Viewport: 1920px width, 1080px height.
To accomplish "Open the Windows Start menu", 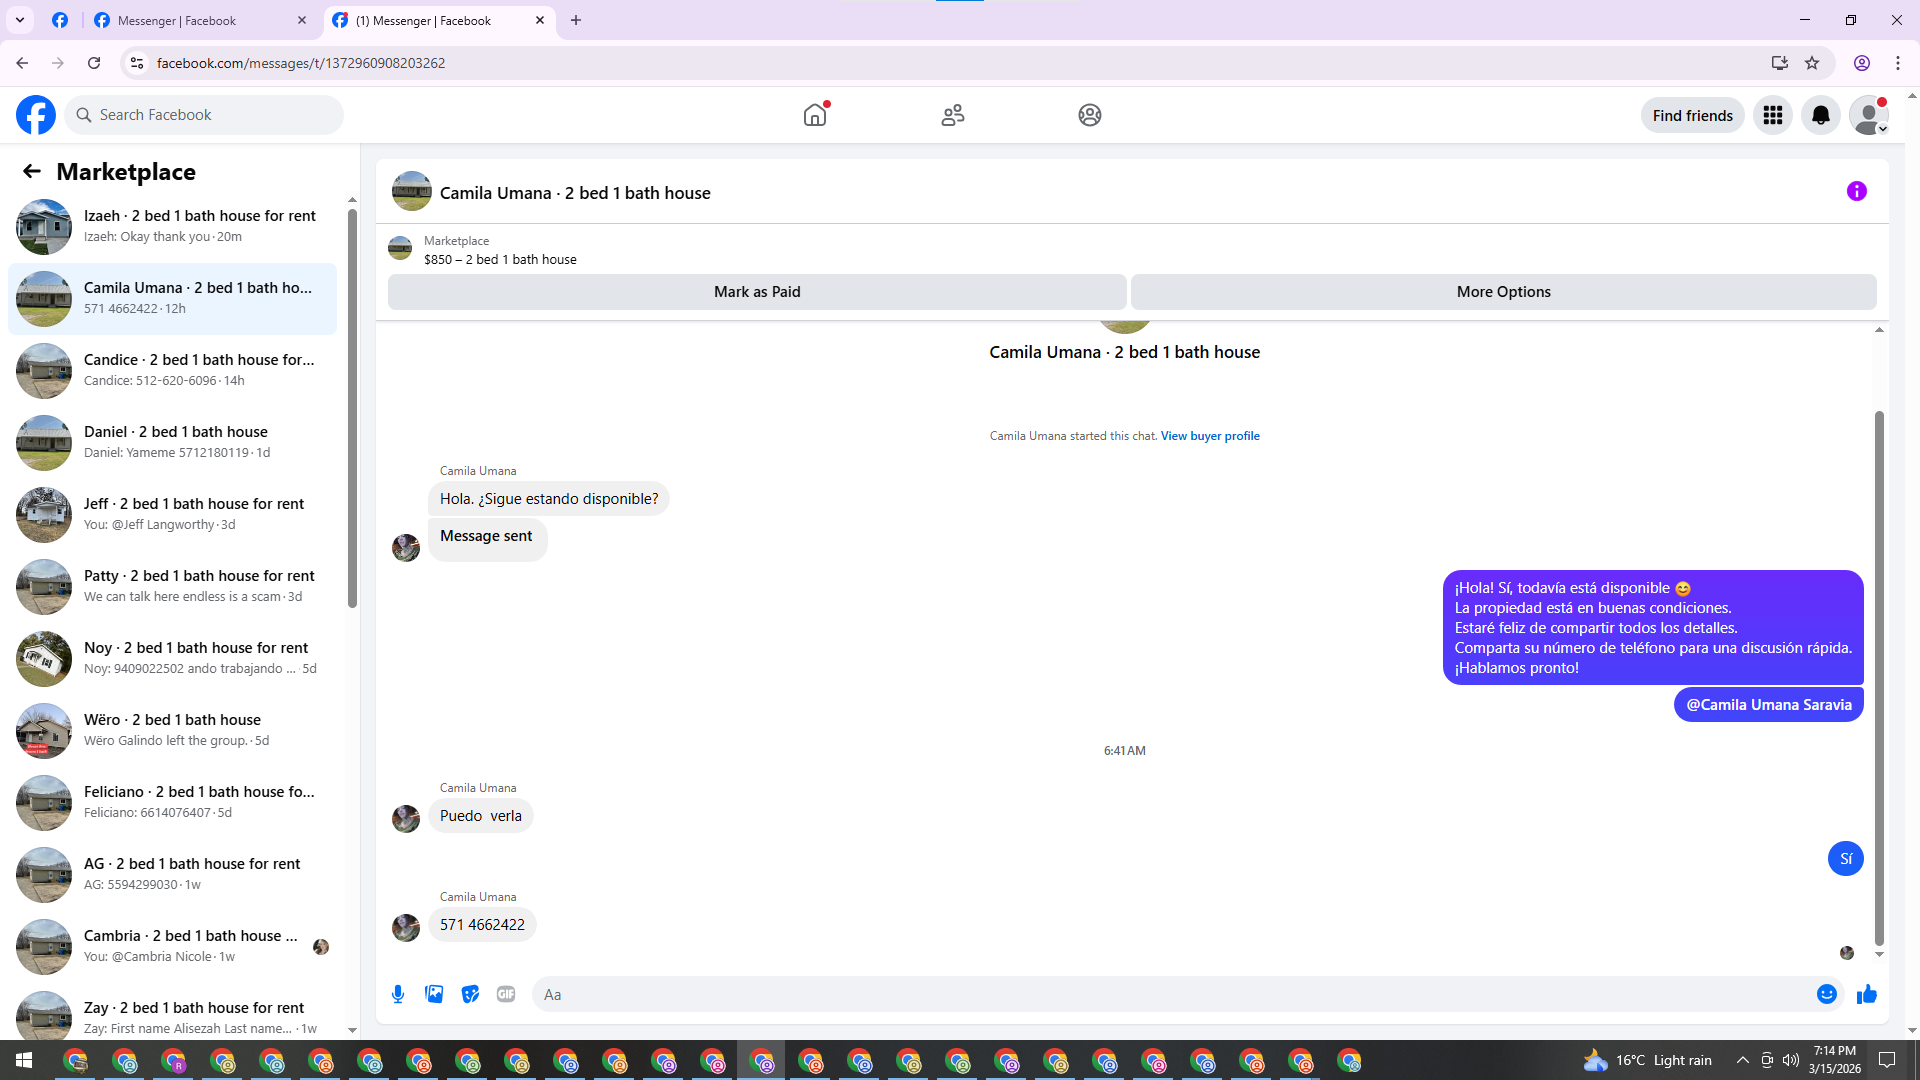I will tap(24, 1060).
